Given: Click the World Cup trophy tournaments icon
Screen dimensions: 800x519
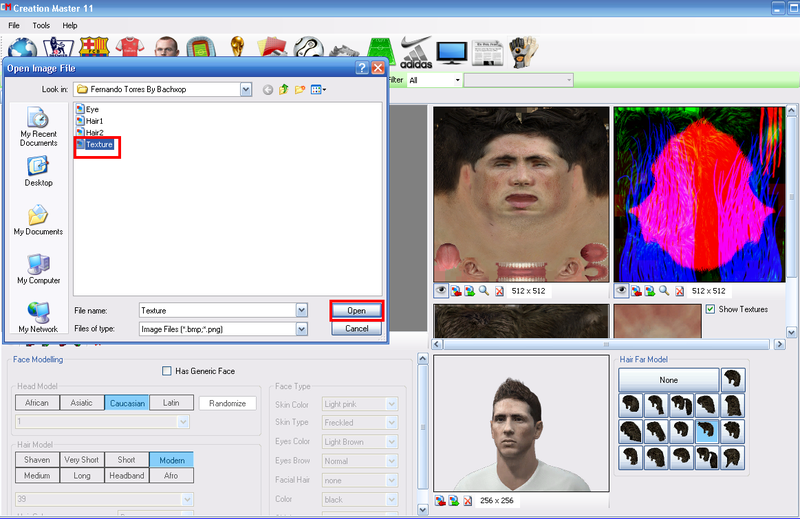Looking at the screenshot, I should coord(237,48).
